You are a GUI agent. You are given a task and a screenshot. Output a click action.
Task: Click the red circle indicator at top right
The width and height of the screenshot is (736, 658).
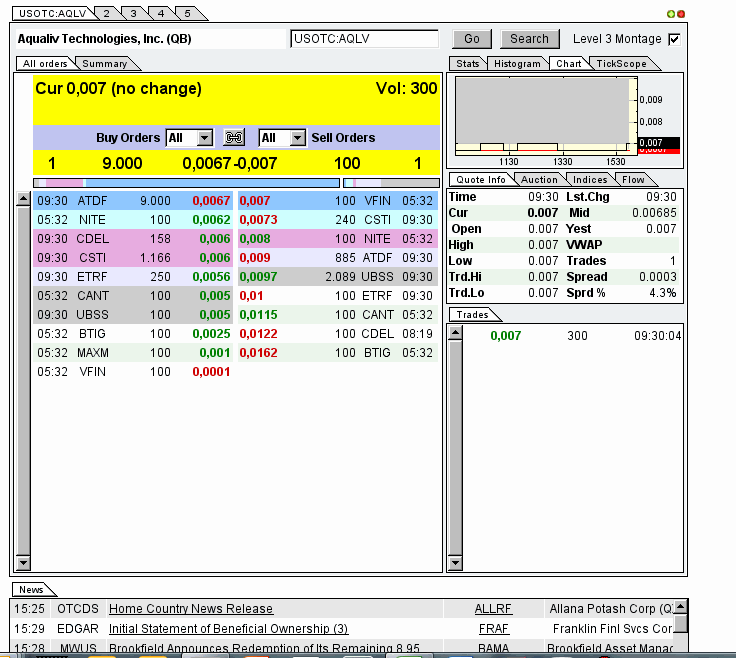[681, 14]
